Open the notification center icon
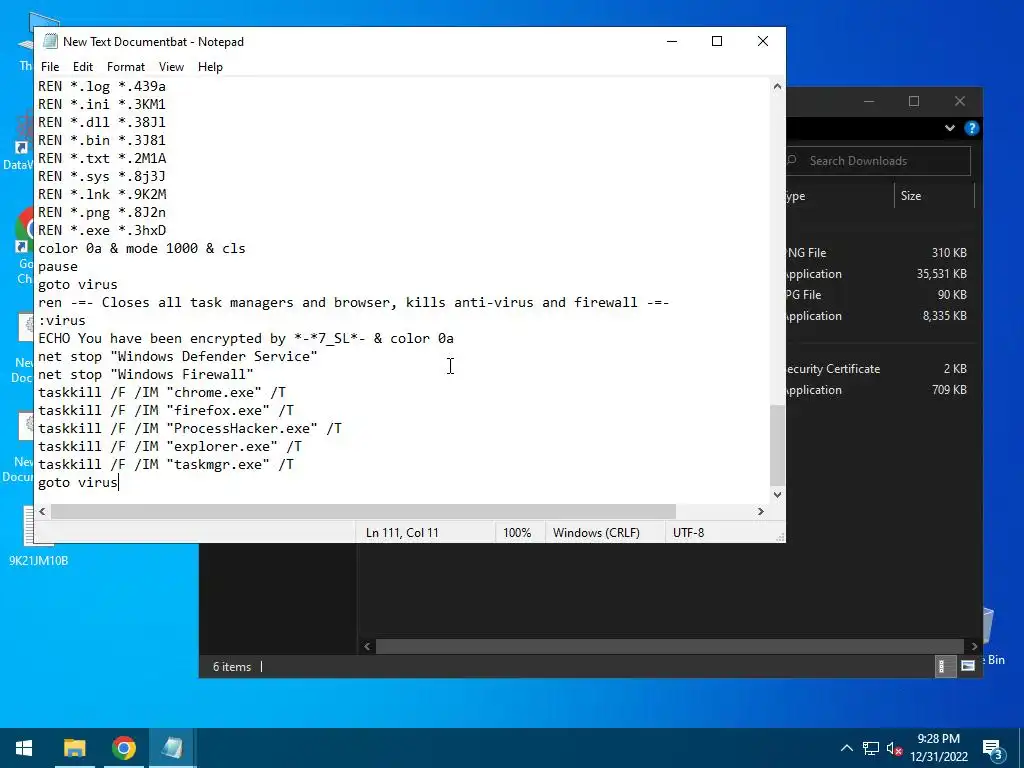 (992, 750)
